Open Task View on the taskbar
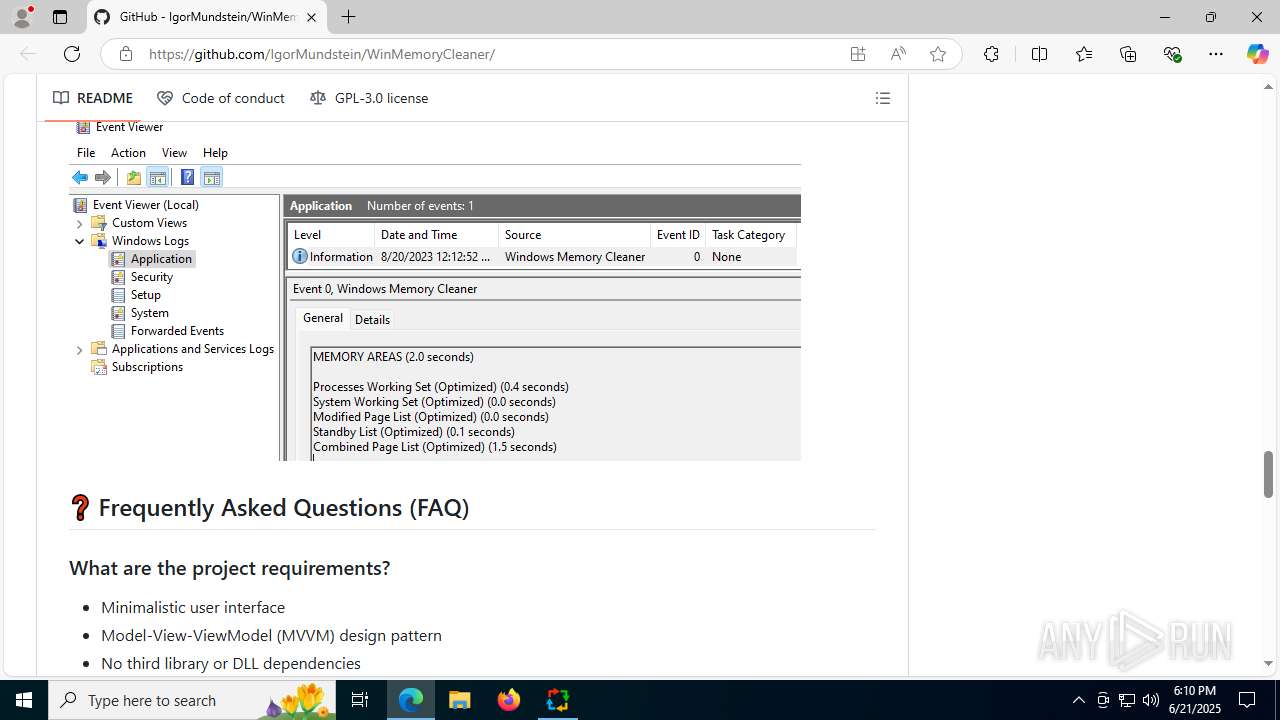Image resolution: width=1280 pixels, height=720 pixels. pos(361,700)
